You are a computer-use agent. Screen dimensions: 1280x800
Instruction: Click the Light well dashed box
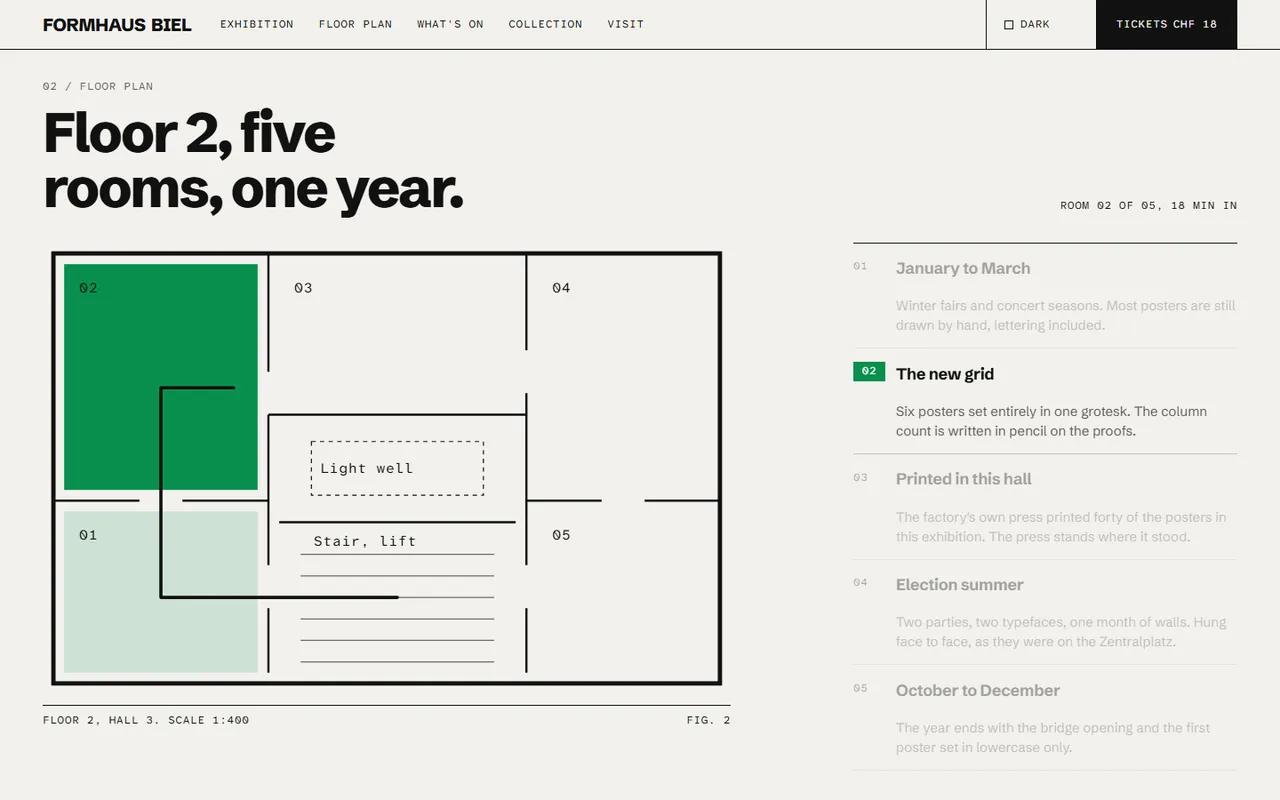point(397,468)
